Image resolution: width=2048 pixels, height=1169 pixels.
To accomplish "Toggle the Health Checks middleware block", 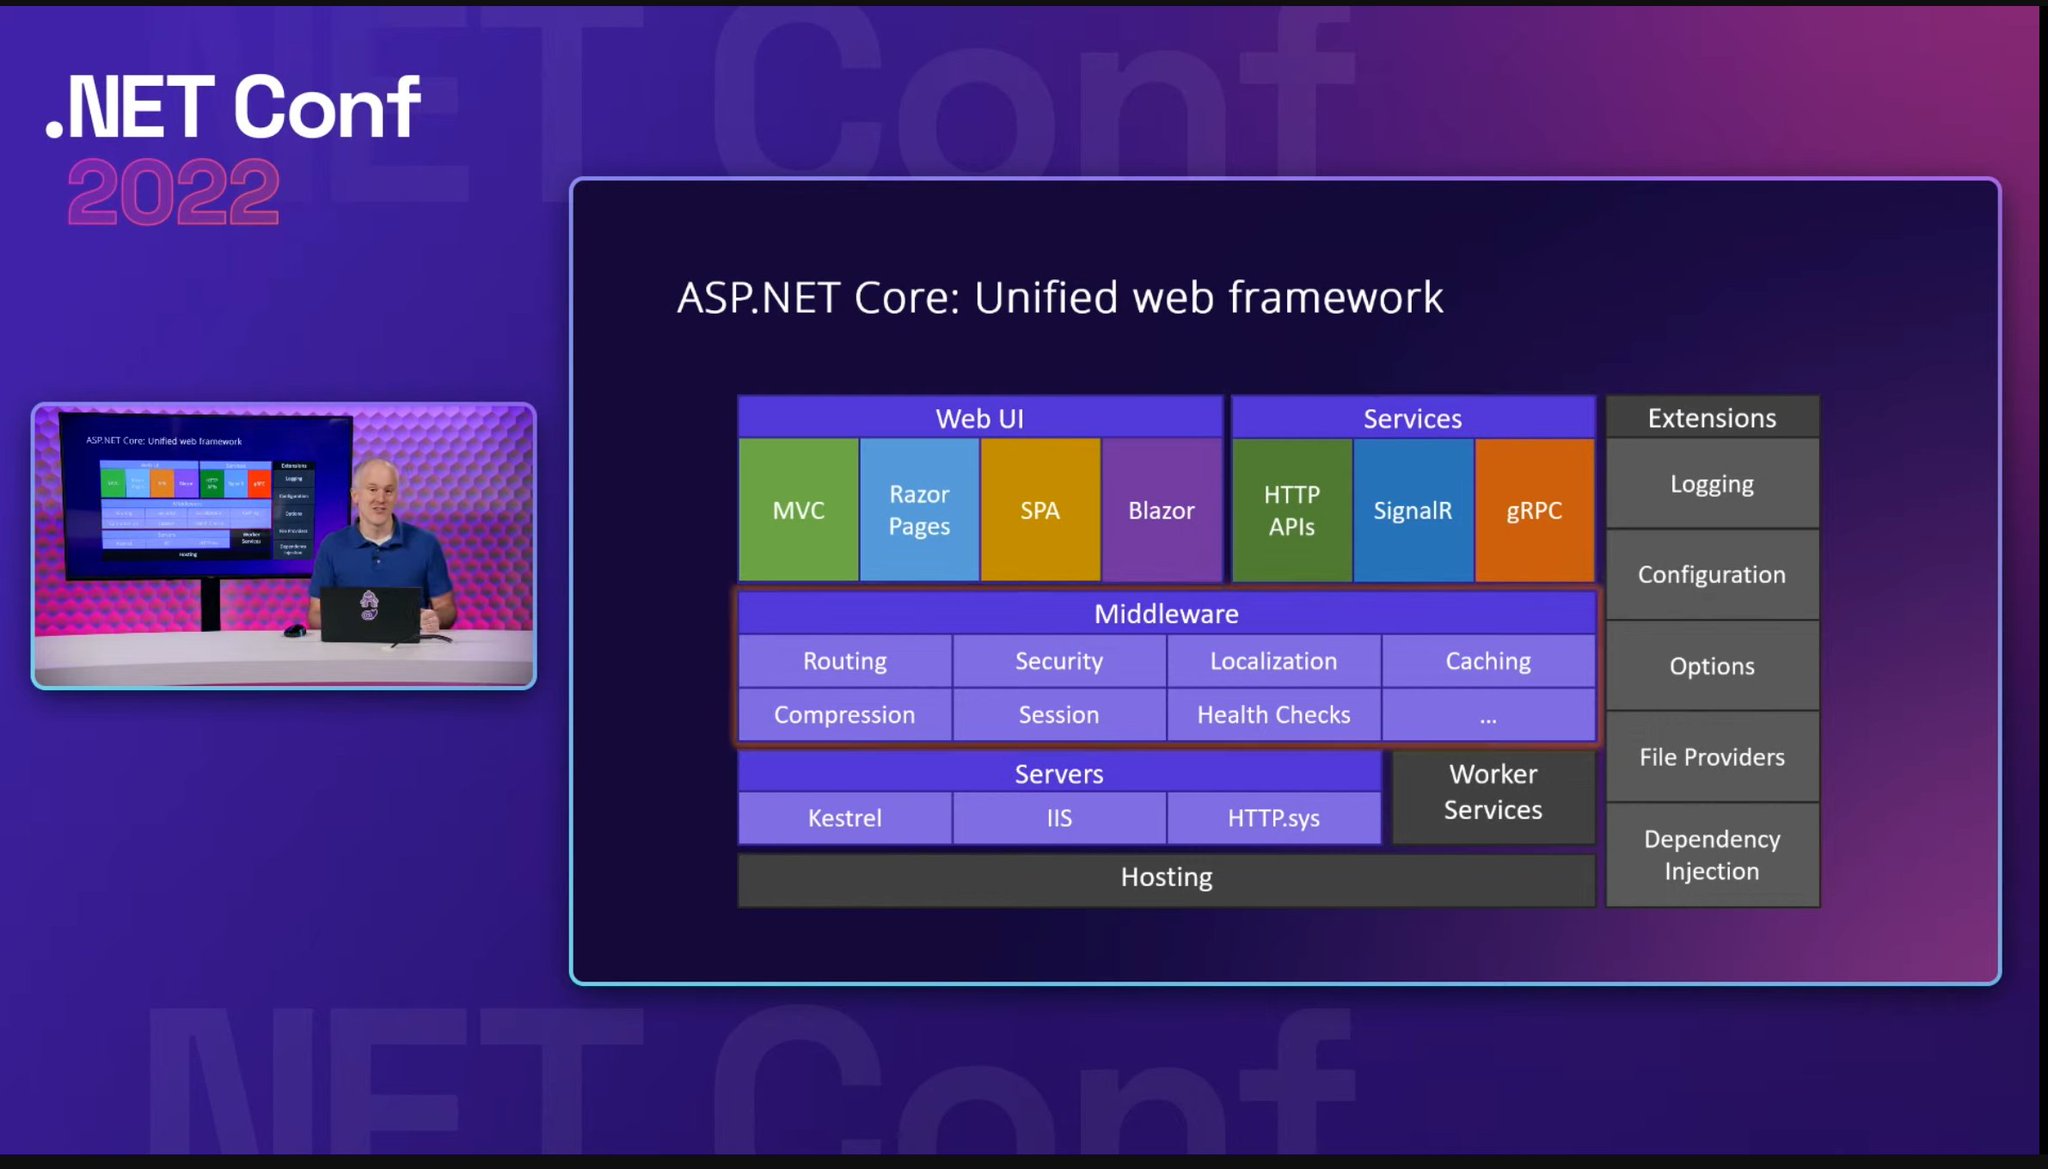I will tap(1273, 714).
